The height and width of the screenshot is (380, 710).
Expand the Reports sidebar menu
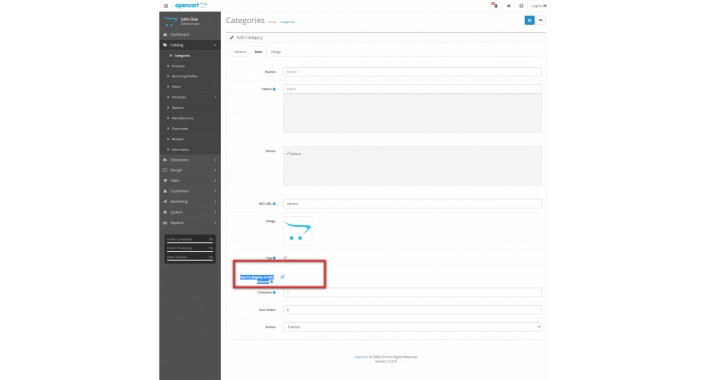pos(190,223)
